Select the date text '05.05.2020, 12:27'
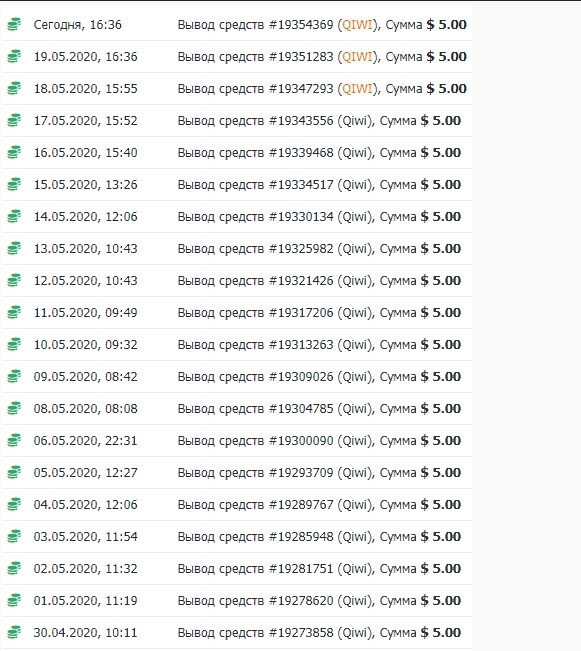Image resolution: width=581 pixels, height=651 pixels. pyautogui.click(x=86, y=472)
